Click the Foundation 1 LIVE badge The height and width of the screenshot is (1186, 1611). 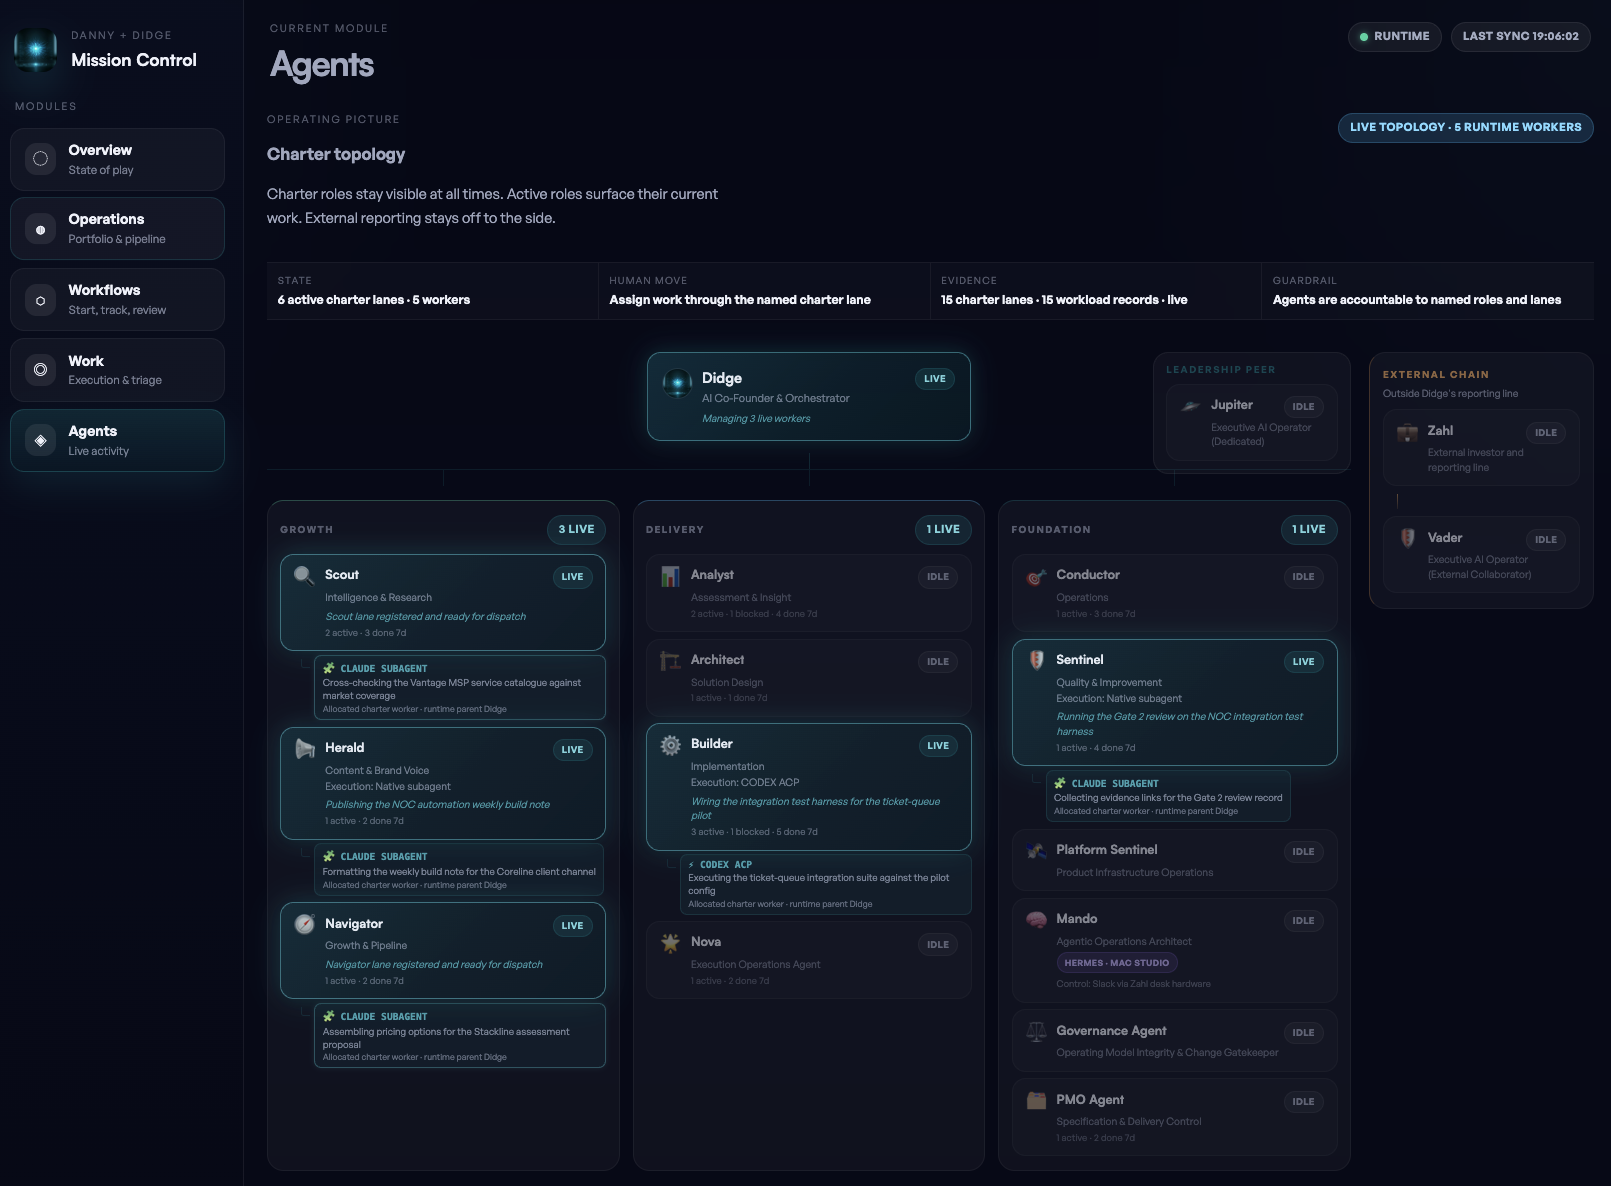[x=1308, y=530]
